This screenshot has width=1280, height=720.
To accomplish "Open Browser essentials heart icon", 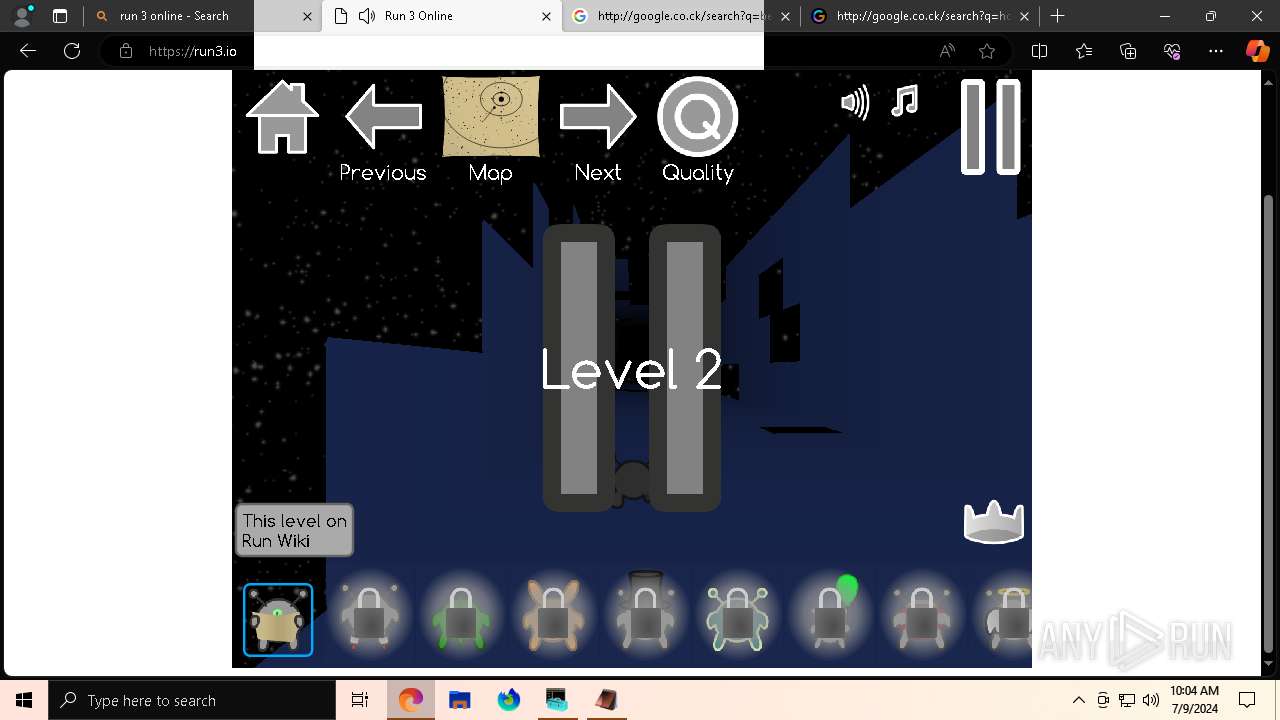I will coord(1172,51).
